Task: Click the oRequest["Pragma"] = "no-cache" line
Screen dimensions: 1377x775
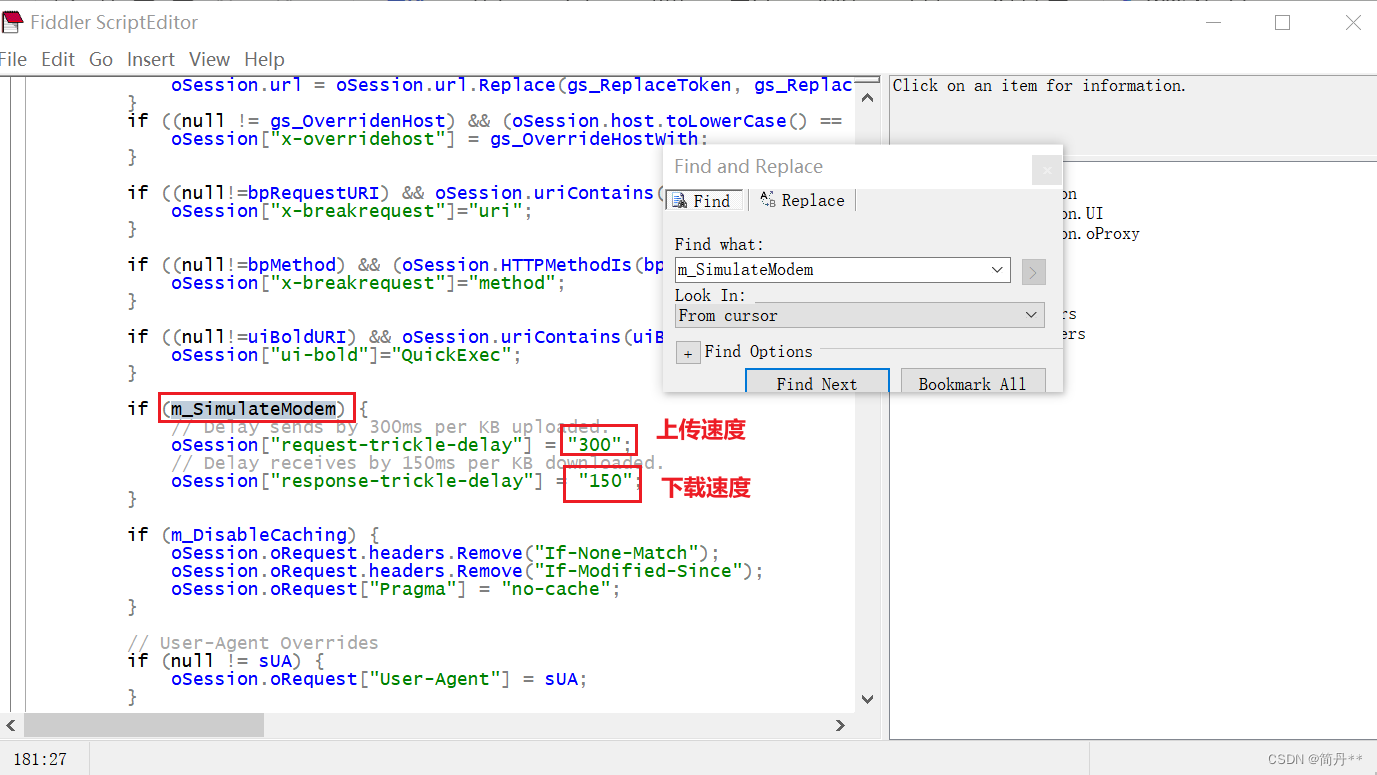Action: point(396,589)
